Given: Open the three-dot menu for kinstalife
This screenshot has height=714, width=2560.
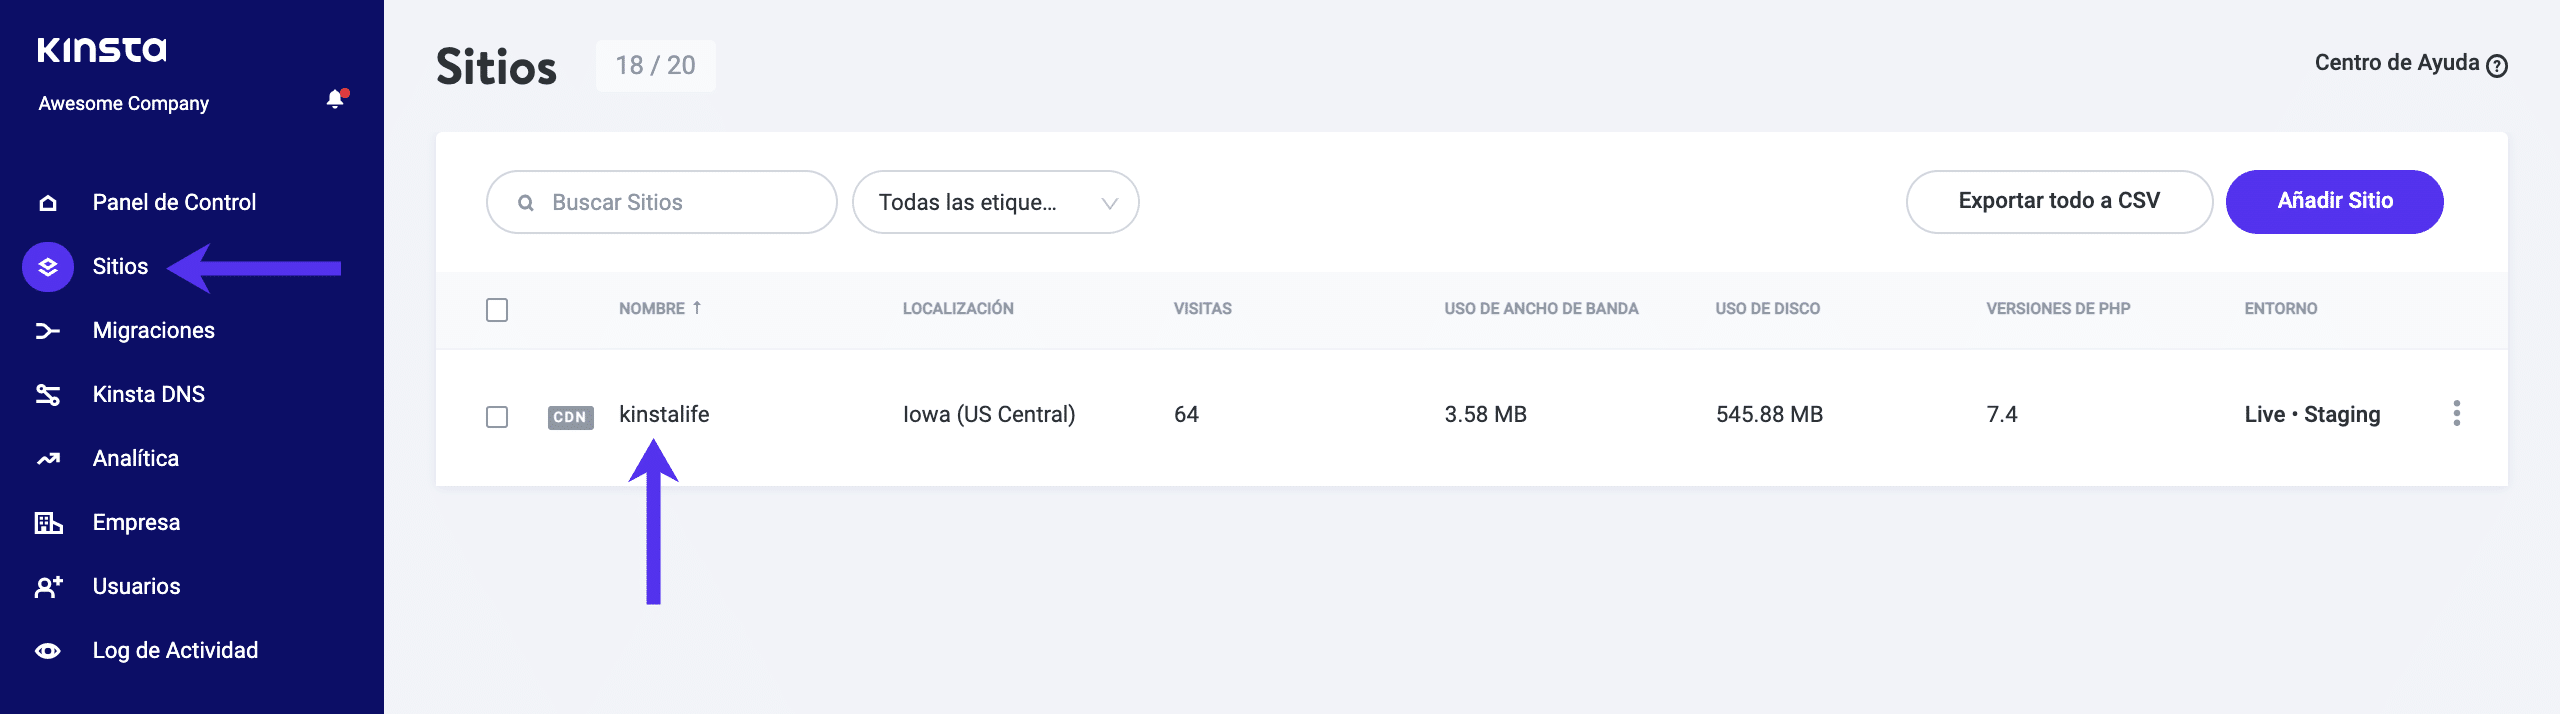Looking at the screenshot, I should coord(2456,414).
